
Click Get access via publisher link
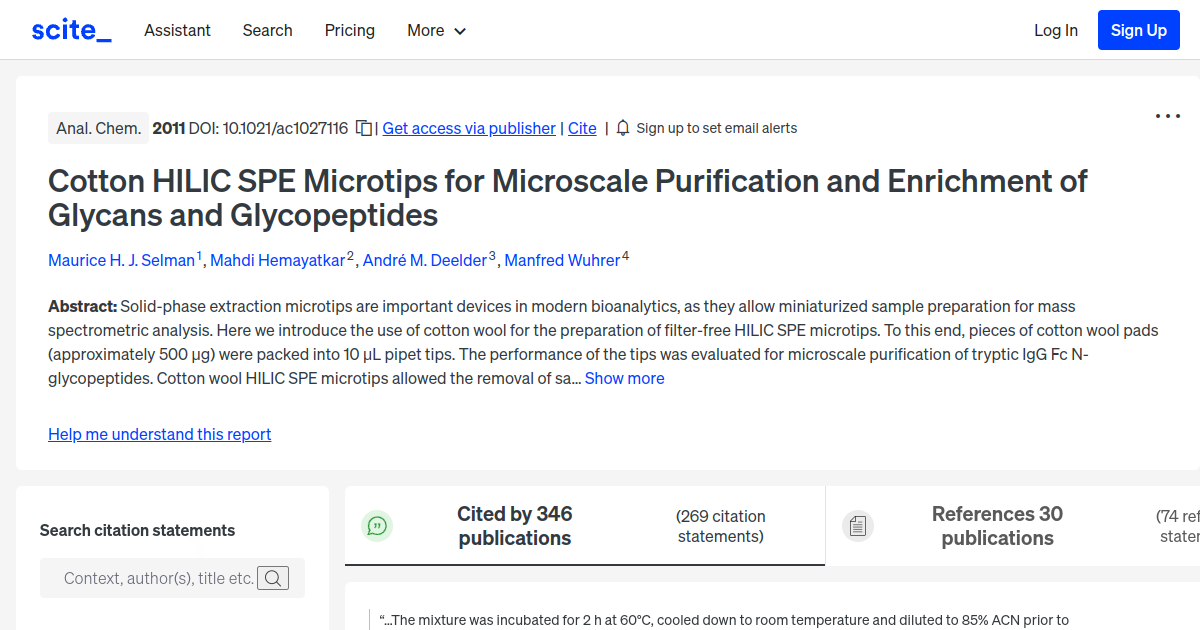click(469, 128)
